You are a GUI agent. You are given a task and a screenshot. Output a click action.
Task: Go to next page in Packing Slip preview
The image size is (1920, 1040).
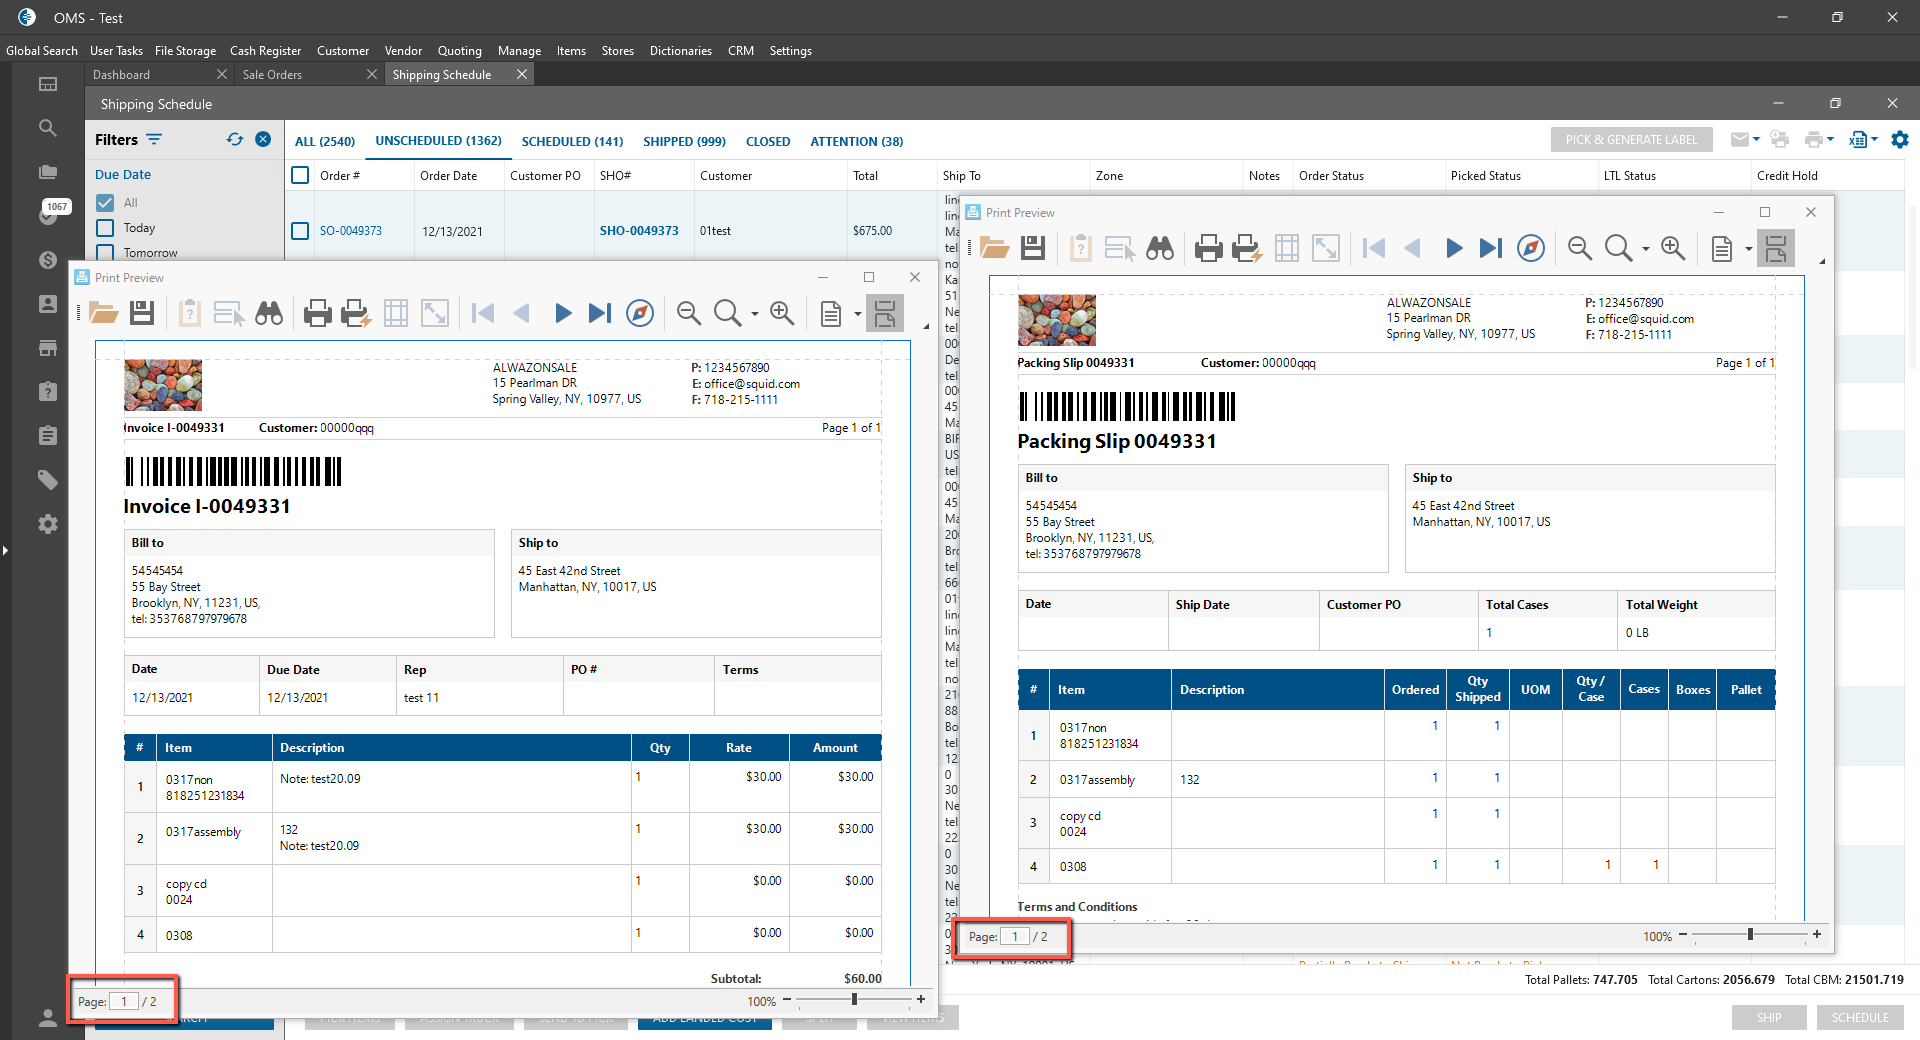(1453, 248)
